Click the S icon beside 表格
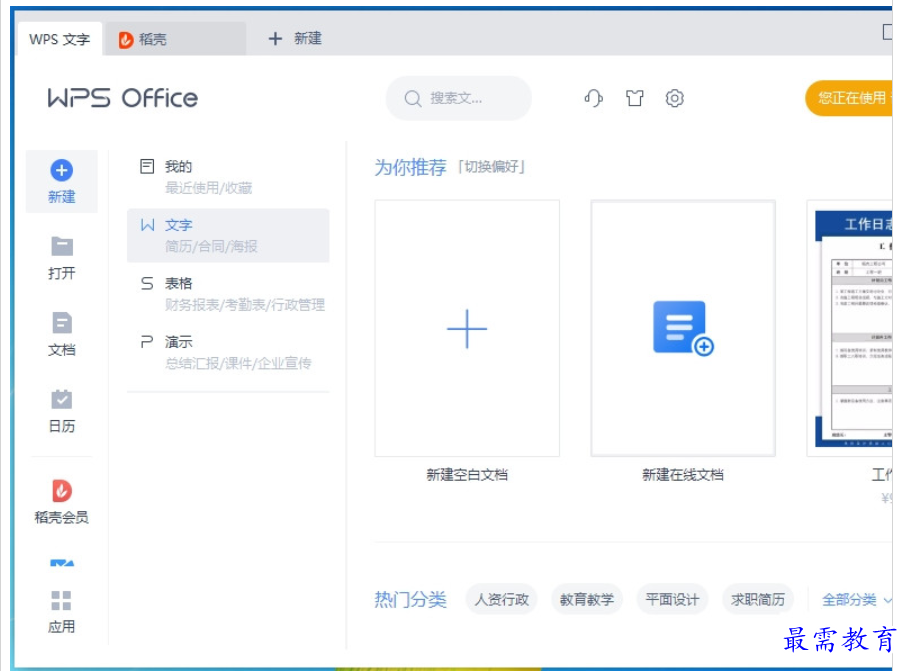Screen dimensions: 905x671 [147, 283]
